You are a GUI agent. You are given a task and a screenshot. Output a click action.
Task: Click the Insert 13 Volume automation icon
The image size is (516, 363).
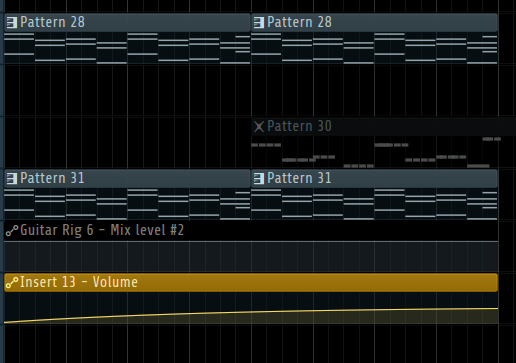pos(12,283)
